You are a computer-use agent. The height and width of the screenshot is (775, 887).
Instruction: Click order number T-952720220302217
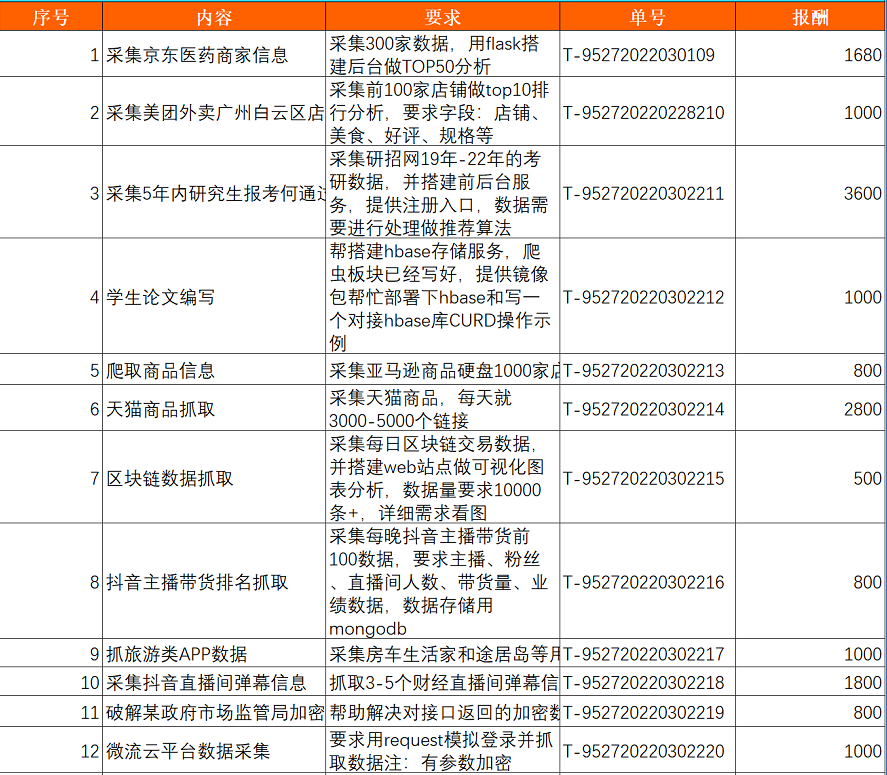point(648,653)
